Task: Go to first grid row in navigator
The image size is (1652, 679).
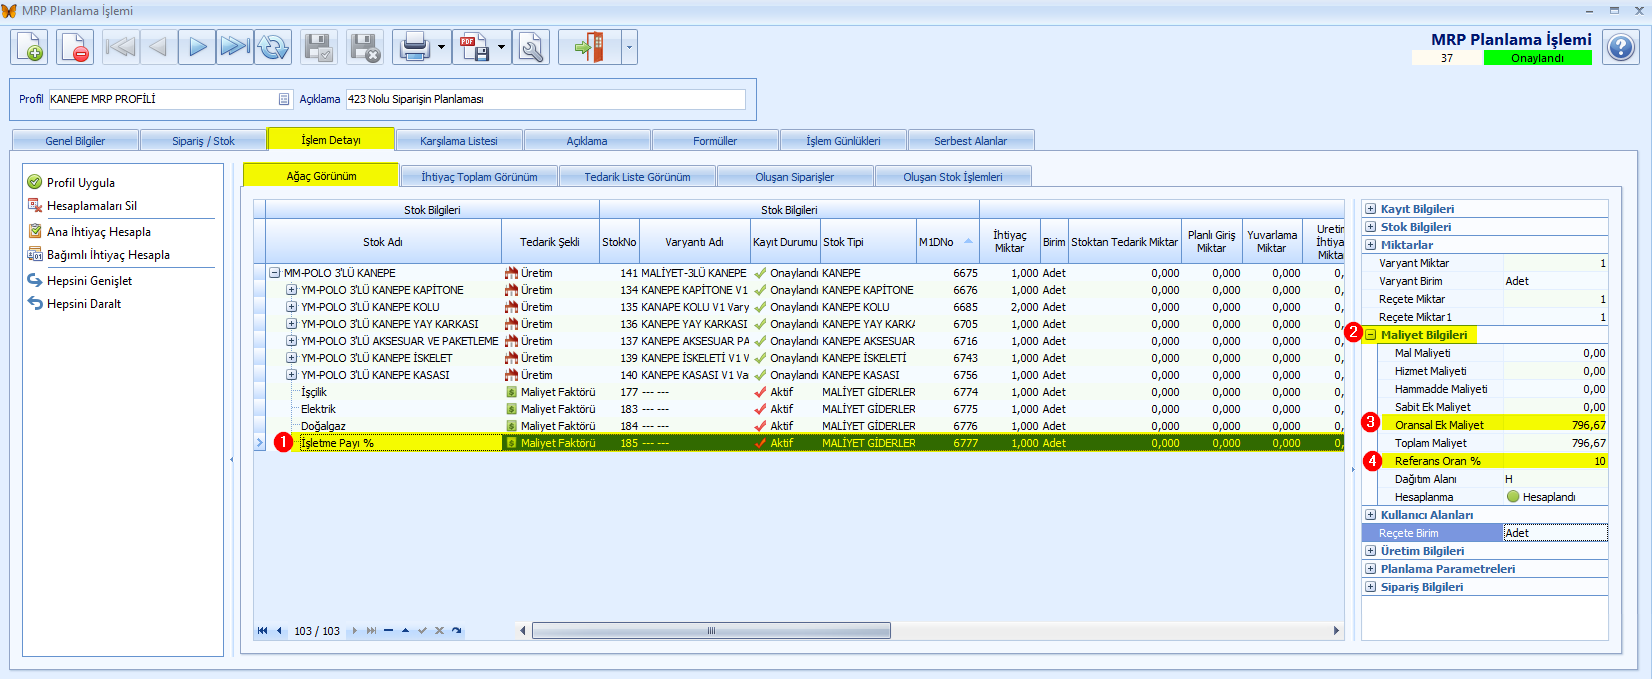Action: pyautogui.click(x=263, y=631)
